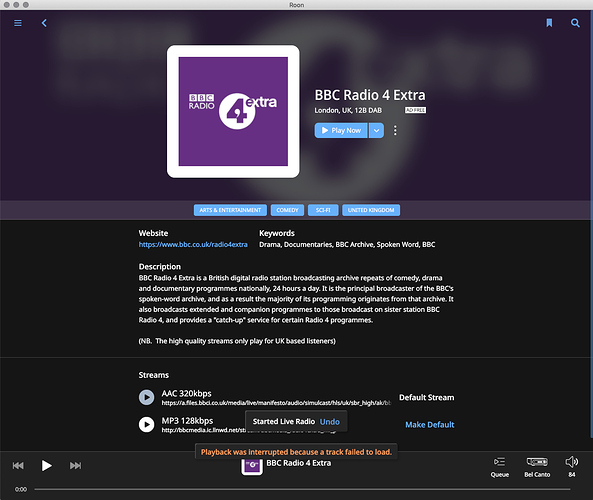Undo the Started Live Radio action
The height and width of the screenshot is (500, 593).
pos(330,422)
